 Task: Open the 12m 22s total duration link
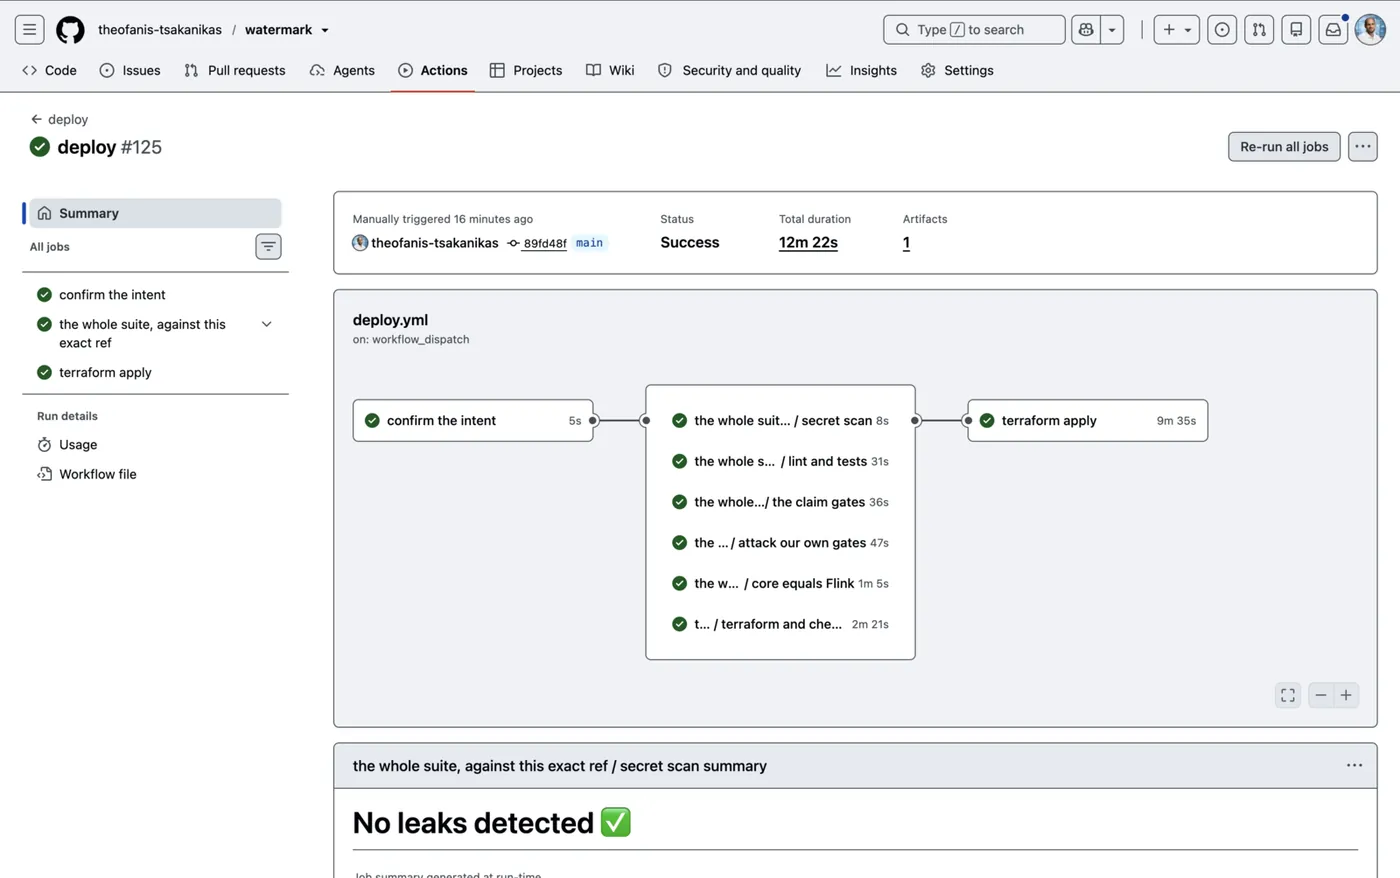[808, 243]
